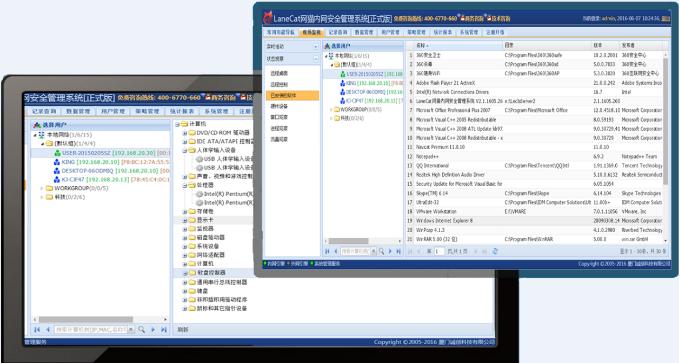
Task: Expand the WORKGROUP folder in the front window tree
Action: [331, 109]
